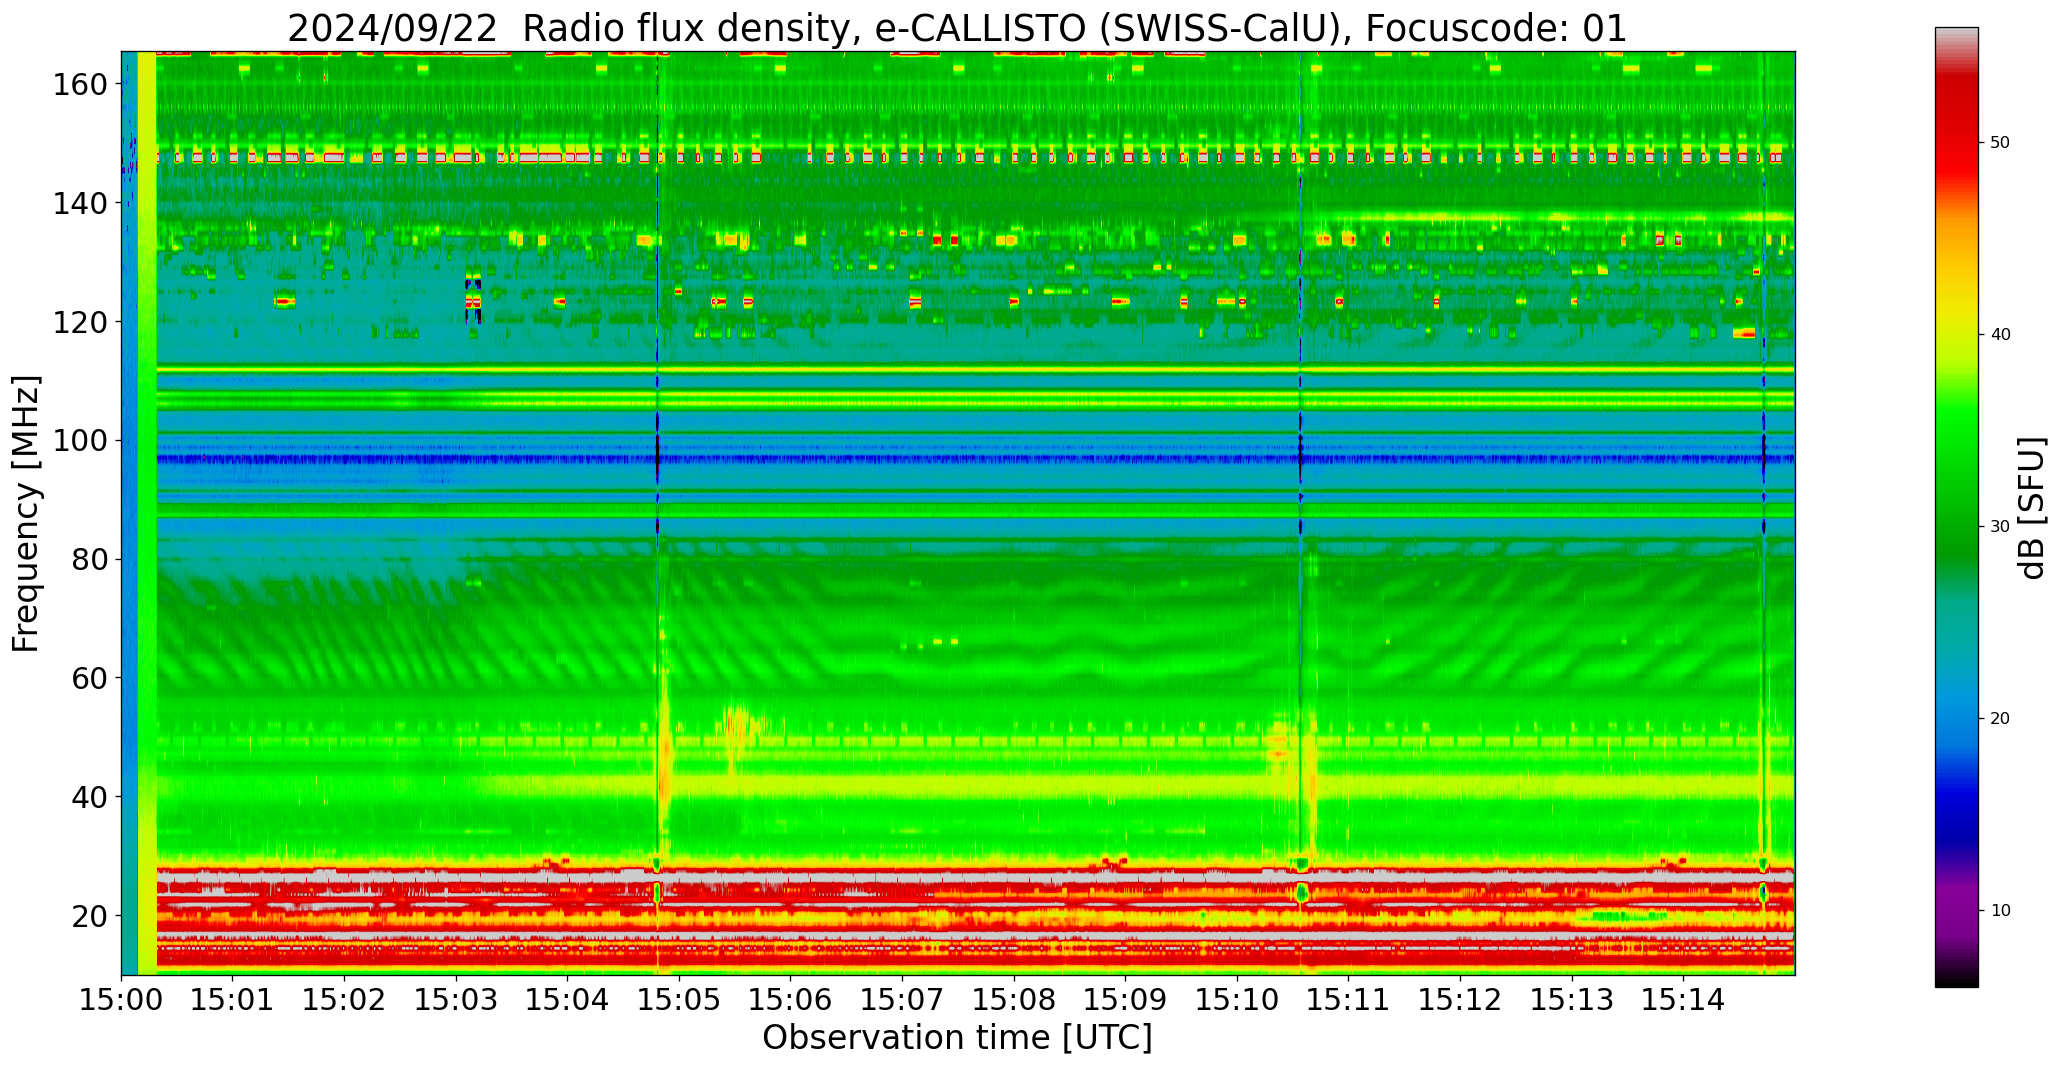Click the 'dB [SFU]' colorbar label
The width and height of the screenshot is (2062, 1067).
coord(2032,507)
